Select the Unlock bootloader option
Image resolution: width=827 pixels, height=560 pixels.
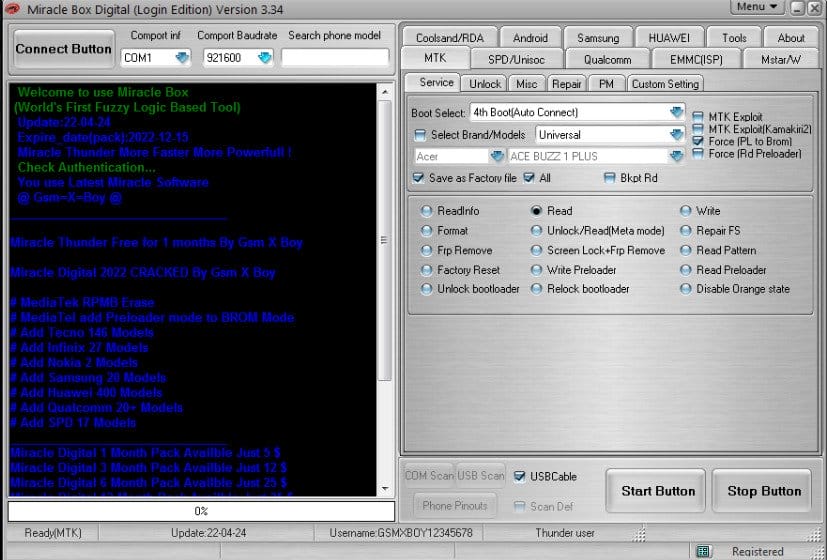pos(426,289)
